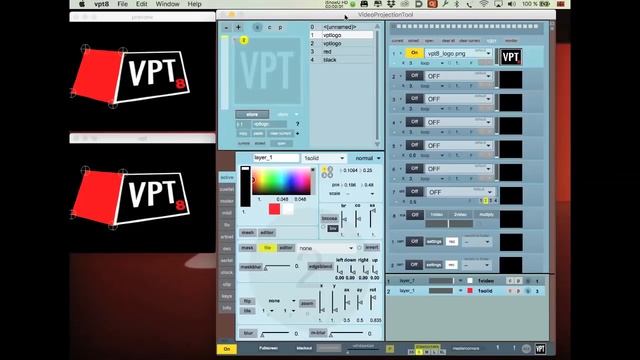The height and width of the screenshot is (360, 640).
Task: Toggle source 4 Off button
Action: pos(414,122)
